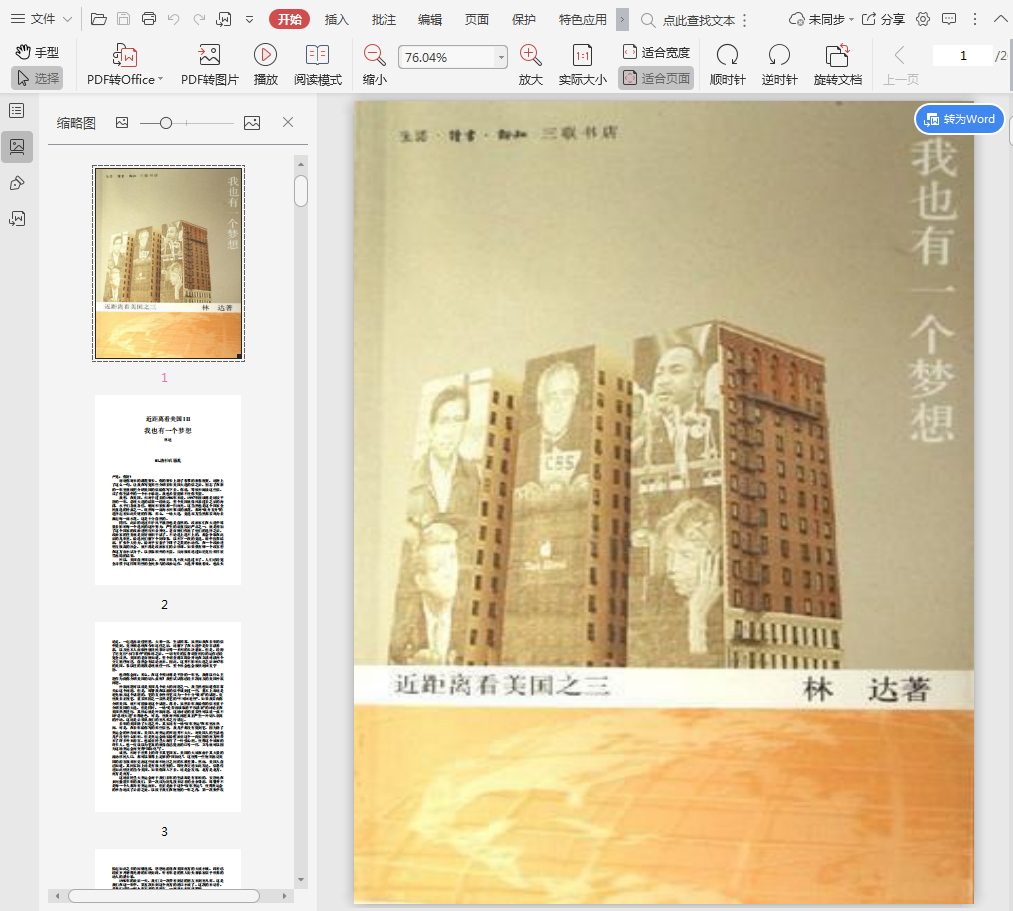Switch to the 插入 tab
This screenshot has width=1013, height=911.
337,19
